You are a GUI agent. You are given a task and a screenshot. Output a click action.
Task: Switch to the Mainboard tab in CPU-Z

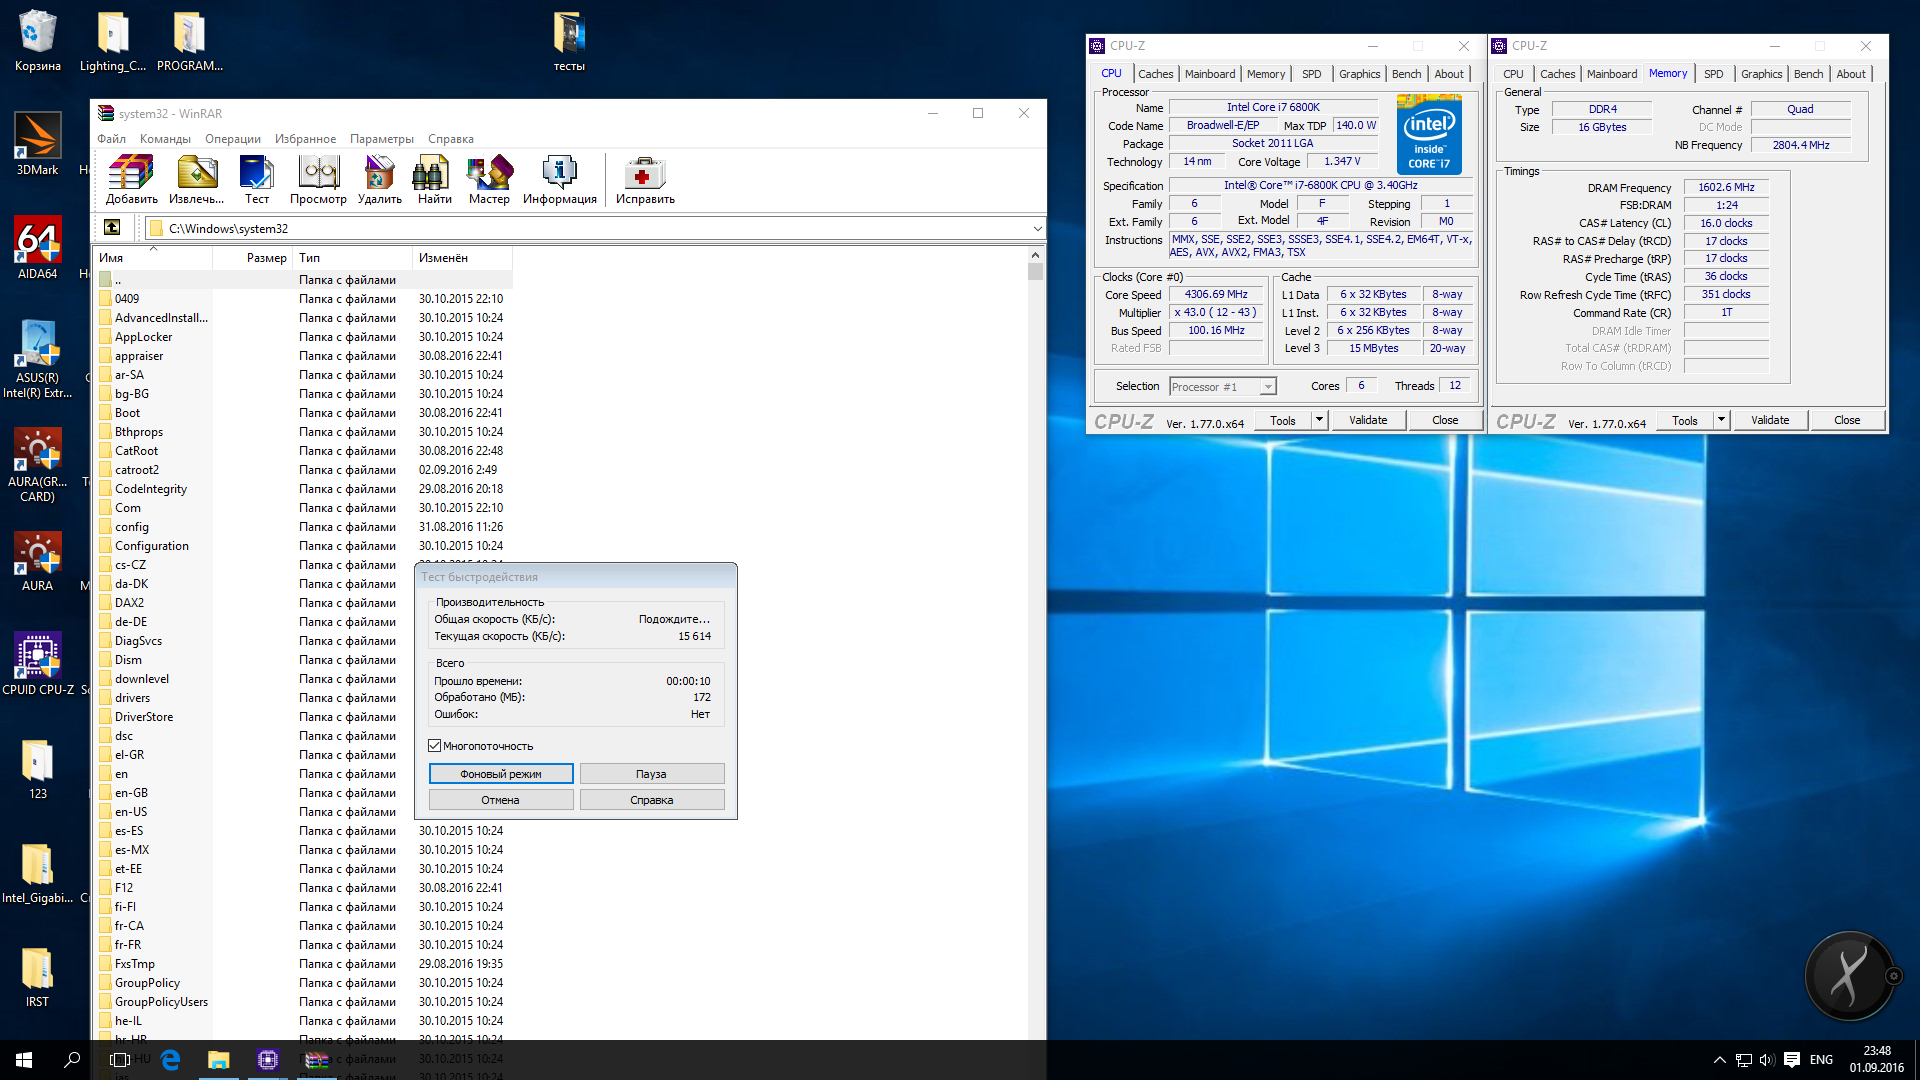(x=1209, y=74)
